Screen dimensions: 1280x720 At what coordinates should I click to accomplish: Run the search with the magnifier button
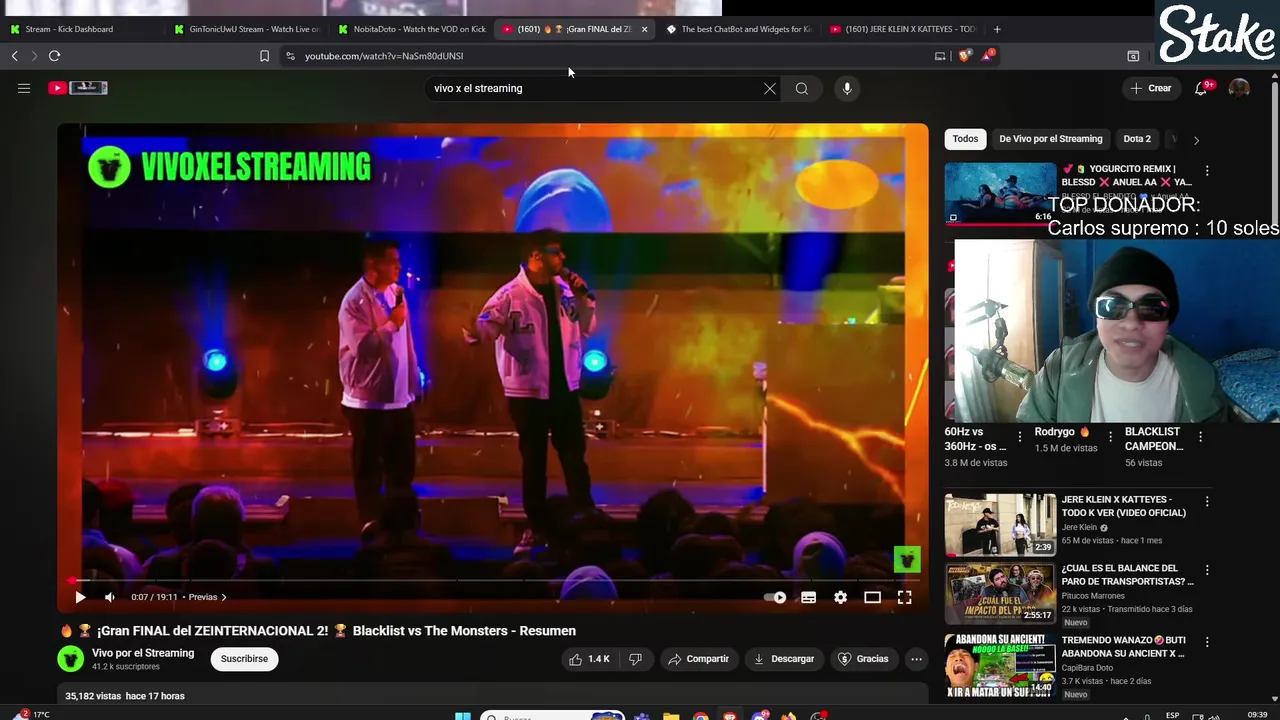(x=802, y=89)
